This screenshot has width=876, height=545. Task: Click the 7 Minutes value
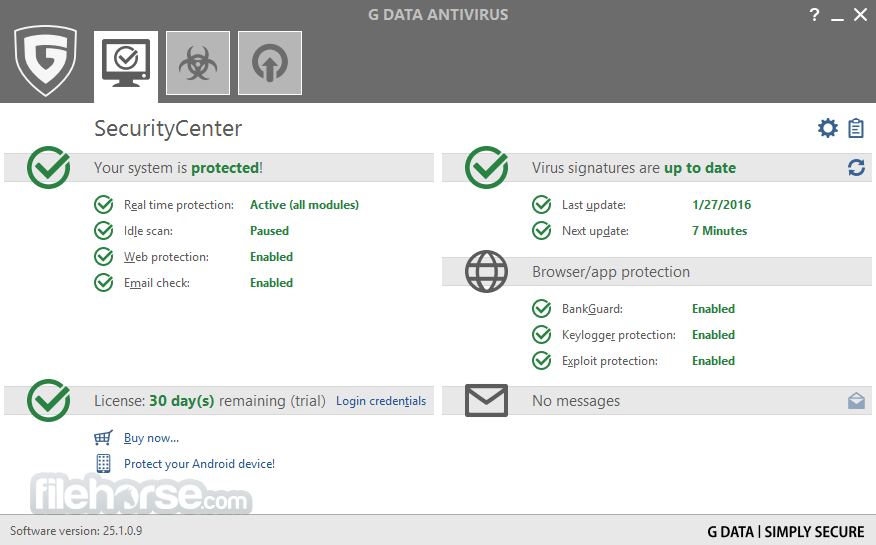pyautogui.click(x=719, y=231)
